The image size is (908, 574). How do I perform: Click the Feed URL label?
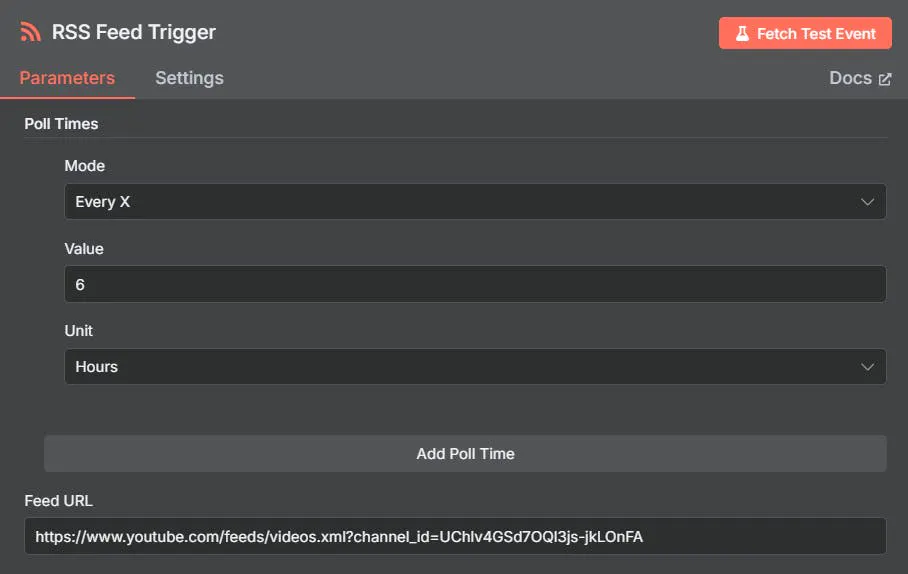click(58, 501)
